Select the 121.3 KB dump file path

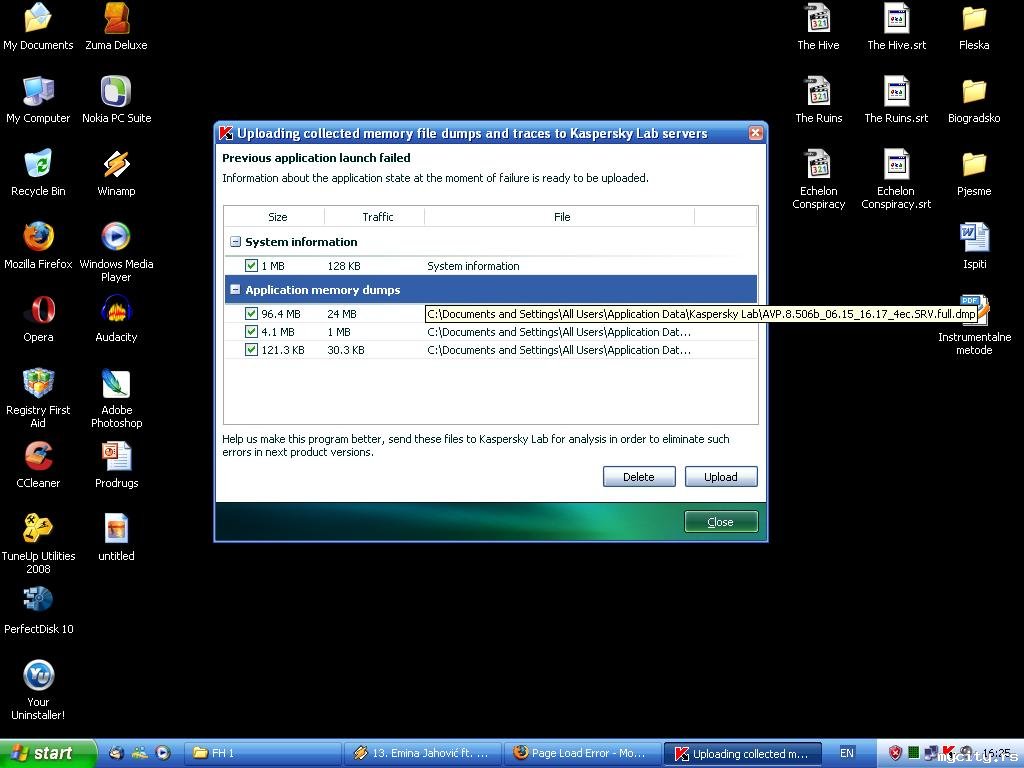click(x=558, y=350)
